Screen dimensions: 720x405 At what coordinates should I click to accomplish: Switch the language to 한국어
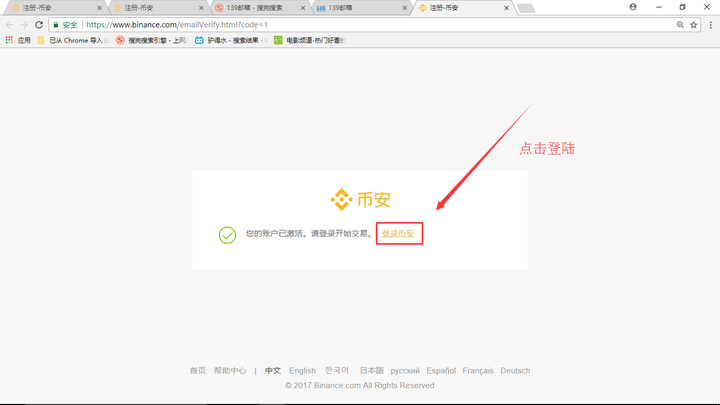[x=337, y=370]
